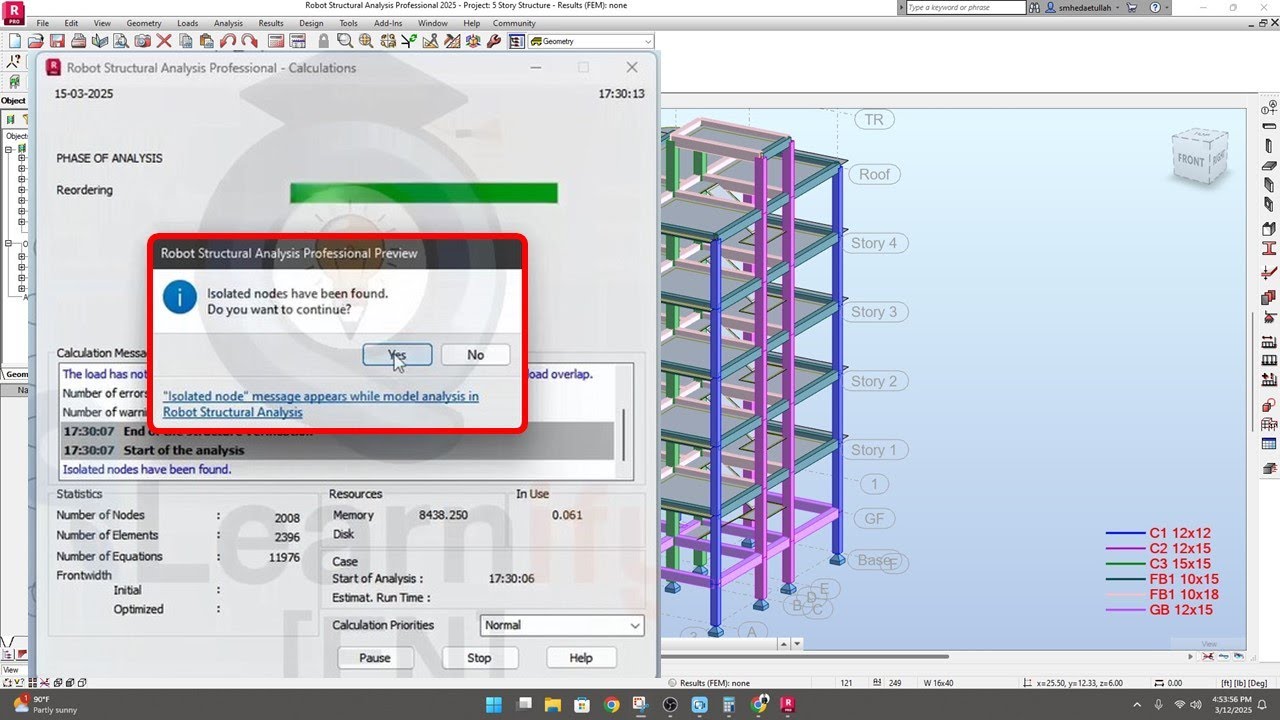Open the Geometry layout dropdown

coord(591,41)
